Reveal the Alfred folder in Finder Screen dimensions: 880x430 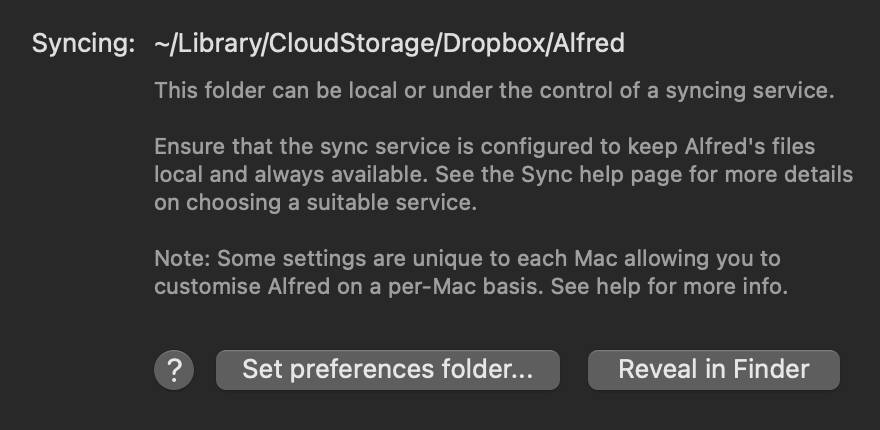click(713, 370)
